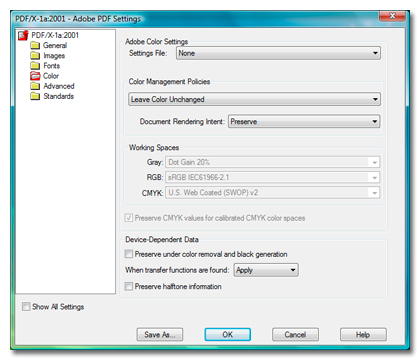Viewport: 420px width, 360px height.
Task: Open the Leave Color Unchanged policy dropdown
Action: click(x=254, y=99)
